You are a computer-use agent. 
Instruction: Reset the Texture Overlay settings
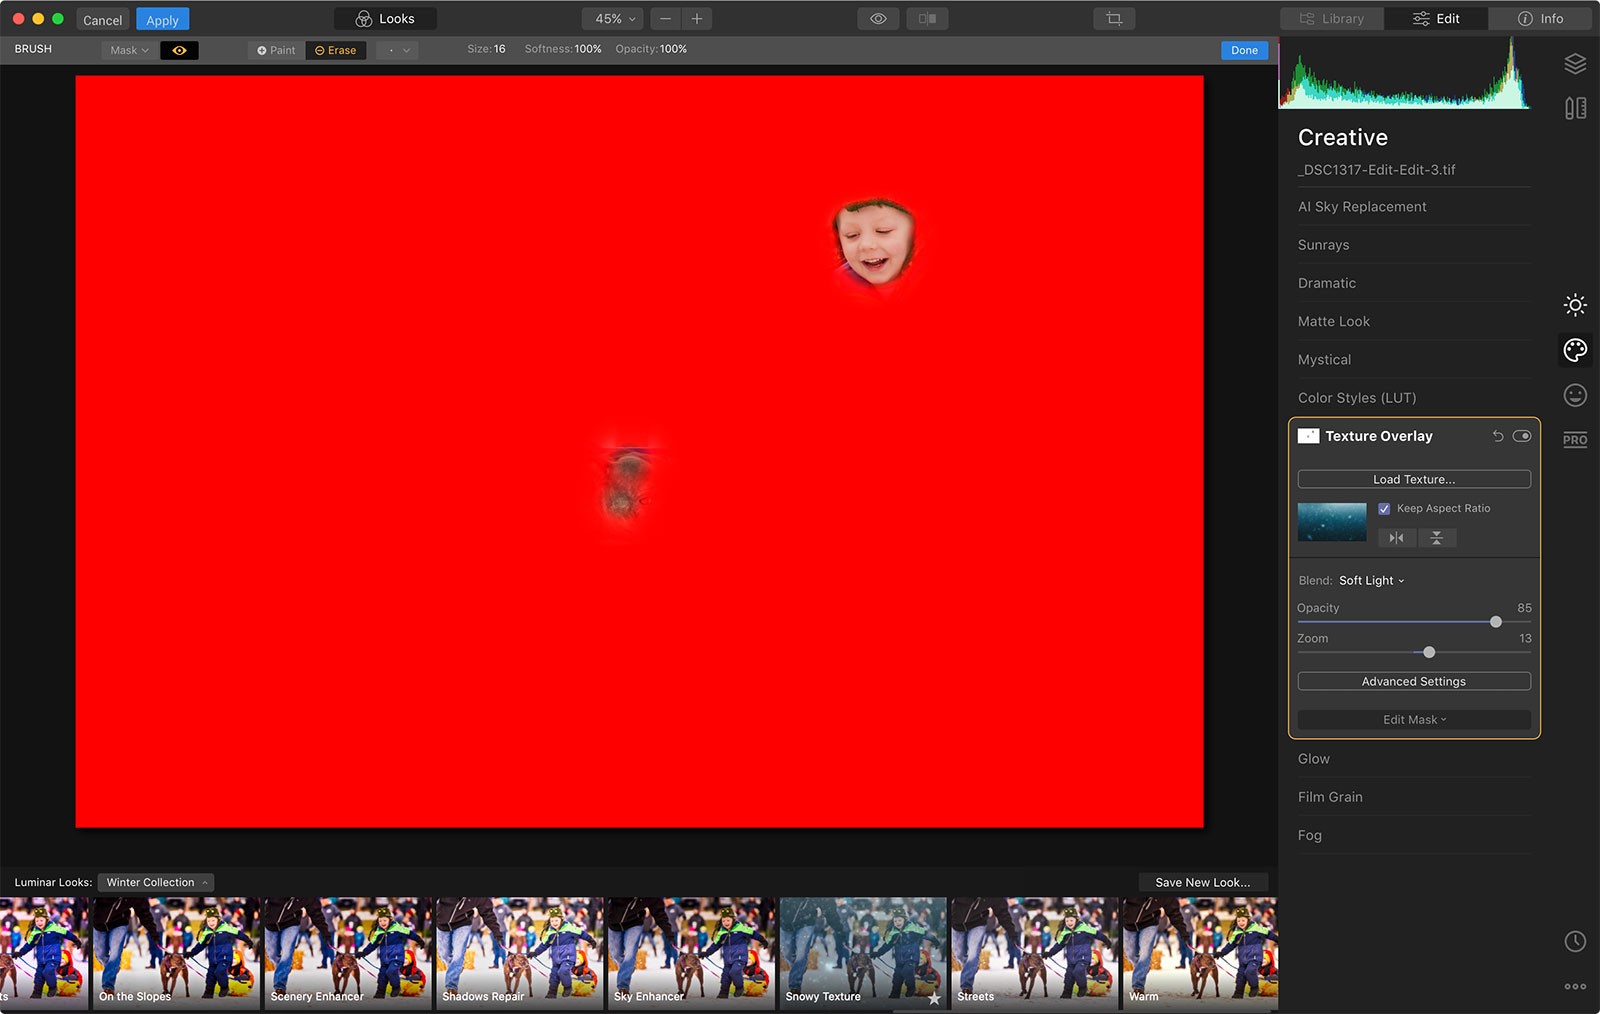(1497, 436)
